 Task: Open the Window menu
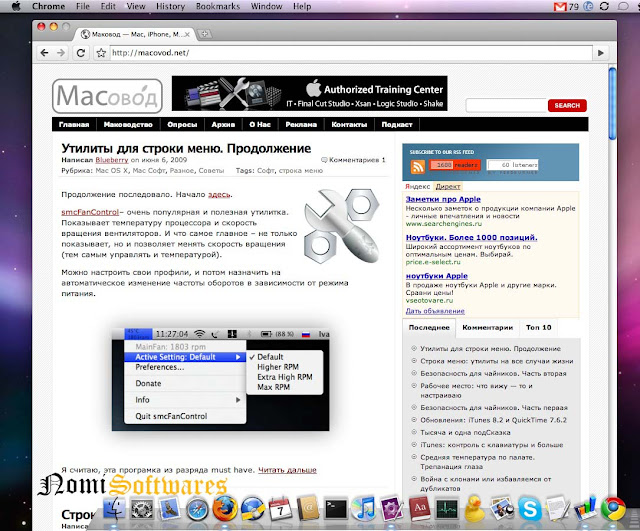(x=266, y=6)
